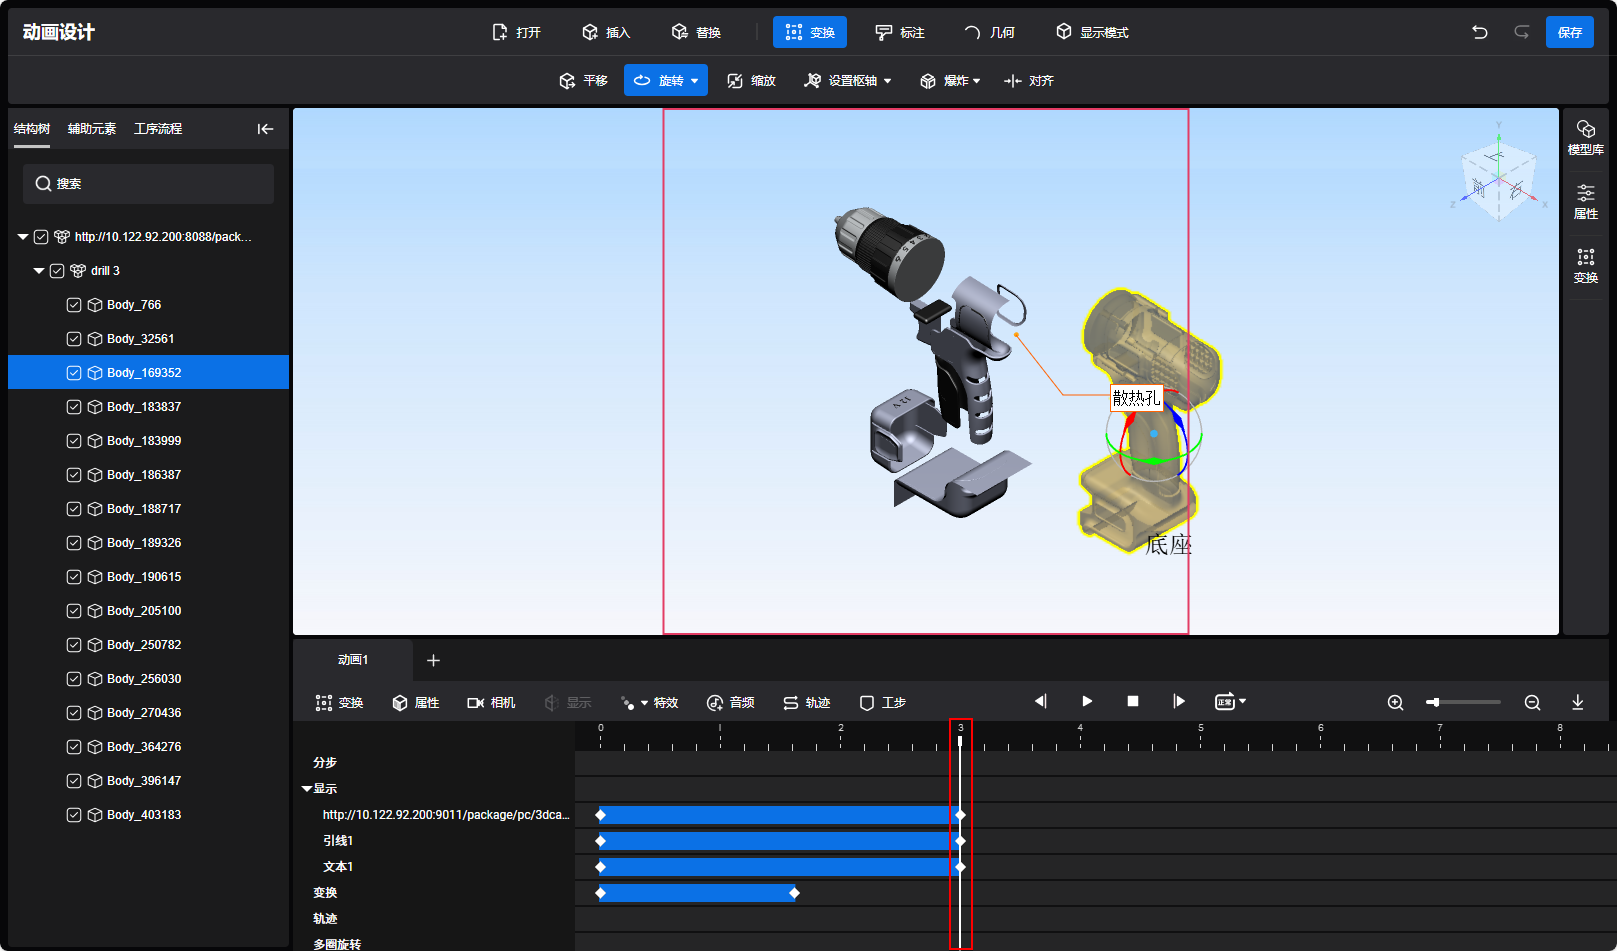Select the 缩放 scale tool
The image size is (1617, 951).
[752, 81]
